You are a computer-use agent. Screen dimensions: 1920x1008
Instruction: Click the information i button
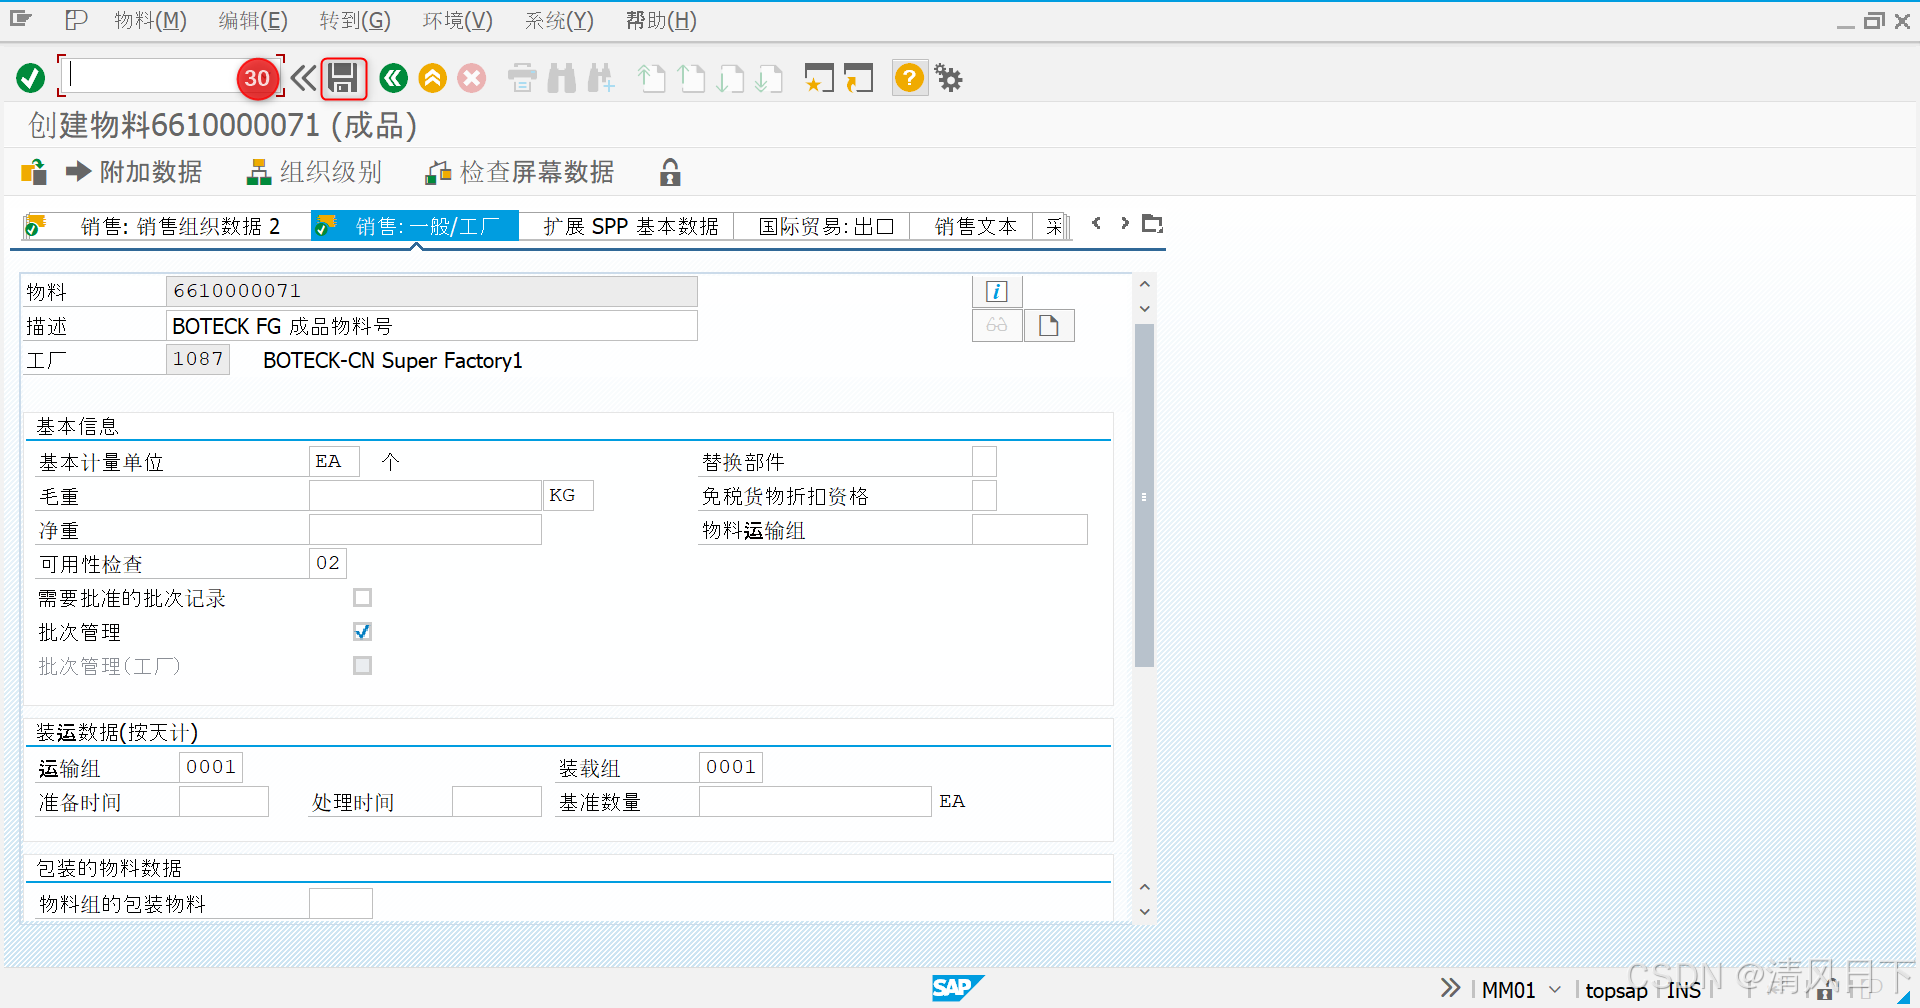coord(997,291)
